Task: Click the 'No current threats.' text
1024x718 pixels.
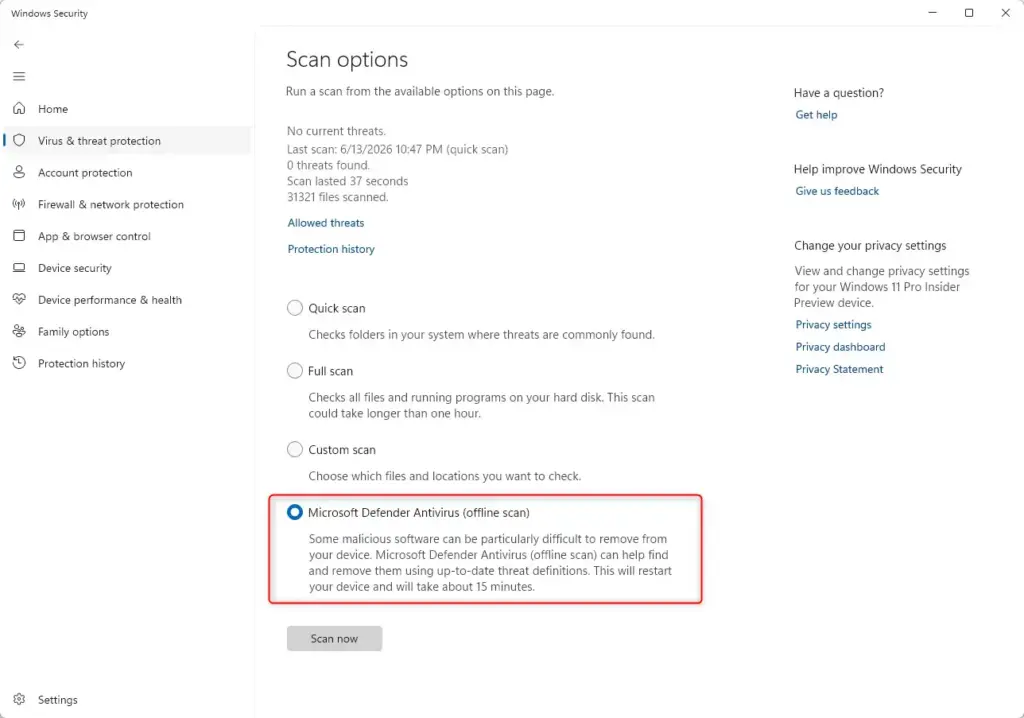Action: (336, 131)
